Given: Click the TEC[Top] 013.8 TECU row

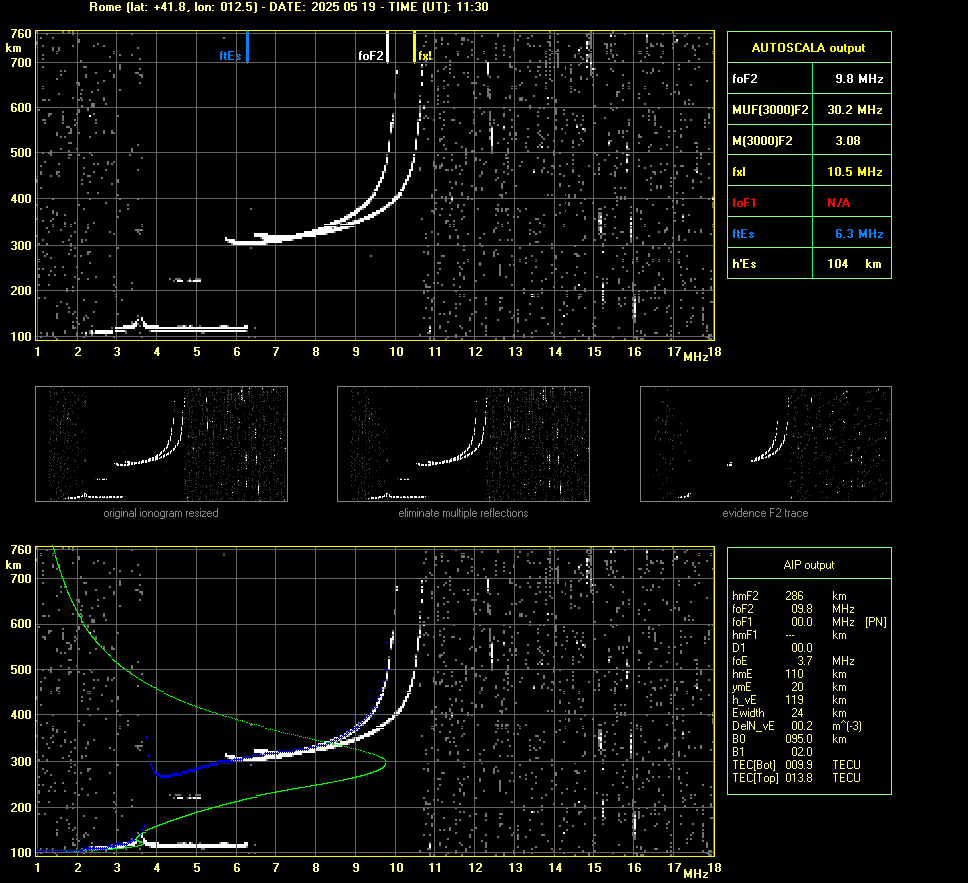Looking at the screenshot, I should (796, 777).
